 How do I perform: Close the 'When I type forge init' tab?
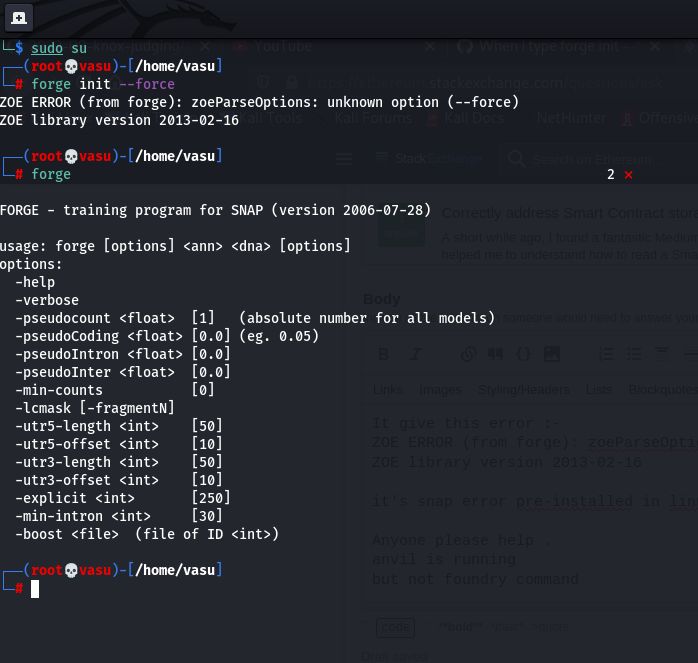[655, 46]
